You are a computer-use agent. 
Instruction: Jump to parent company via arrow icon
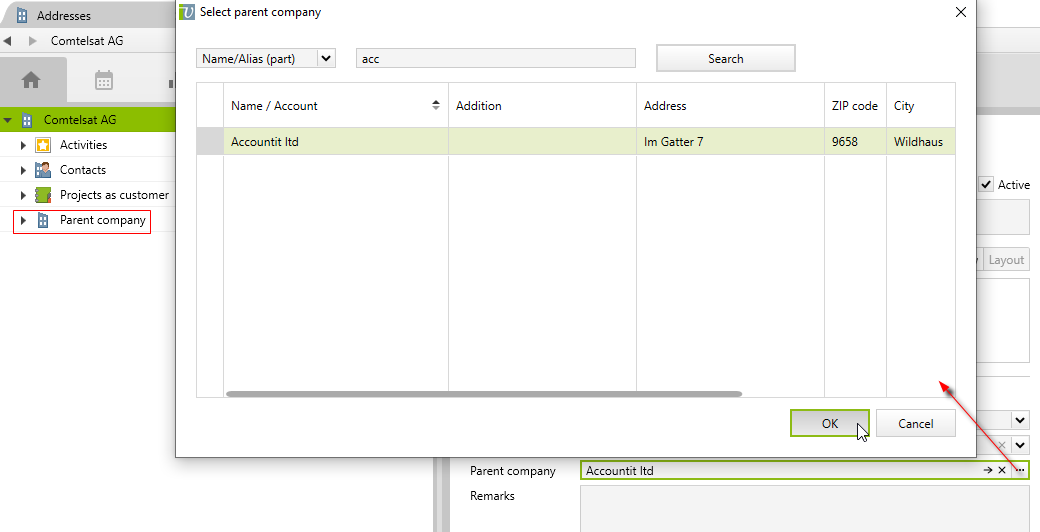(987, 470)
